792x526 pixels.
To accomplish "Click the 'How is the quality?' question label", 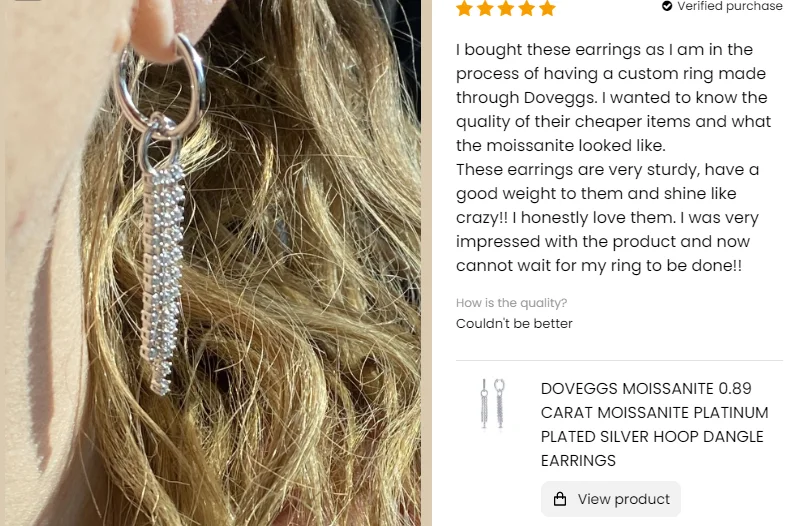I will point(511,303).
